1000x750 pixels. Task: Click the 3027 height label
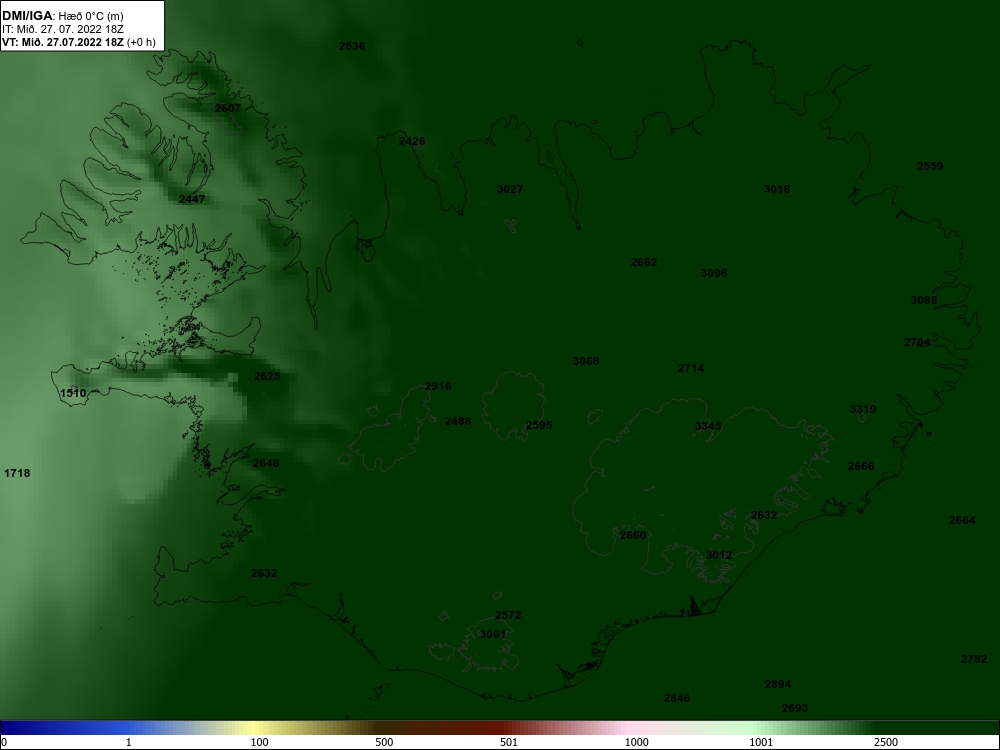pos(510,189)
